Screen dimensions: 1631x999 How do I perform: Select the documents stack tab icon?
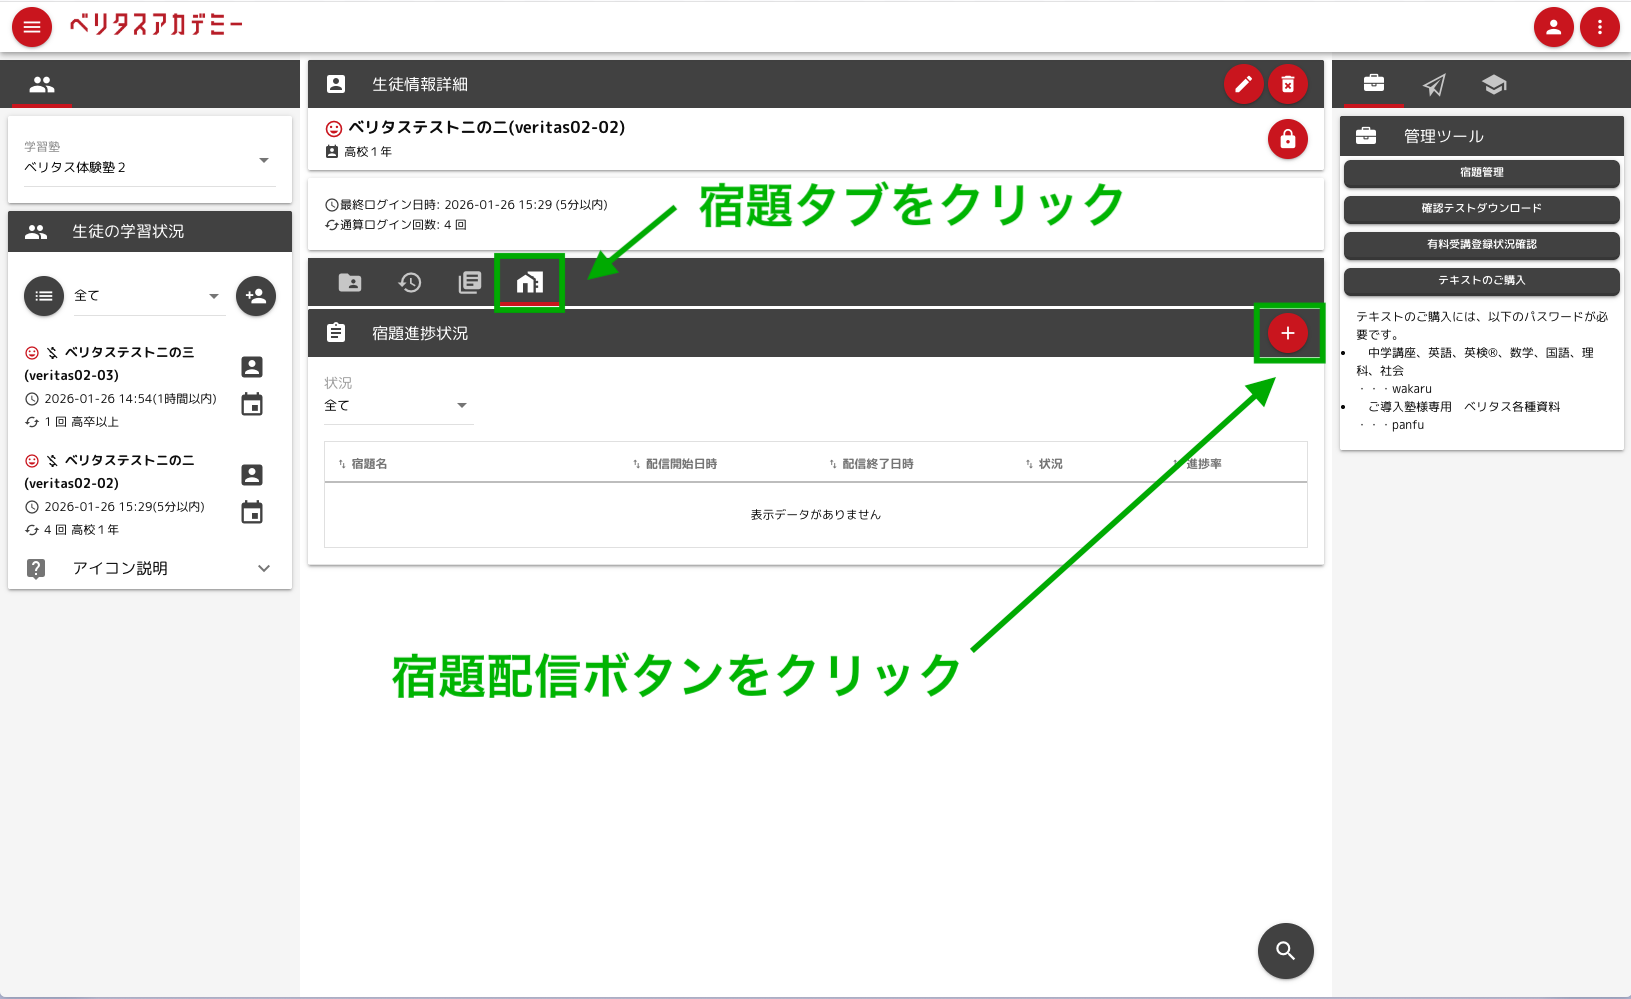pyautogui.click(x=470, y=282)
